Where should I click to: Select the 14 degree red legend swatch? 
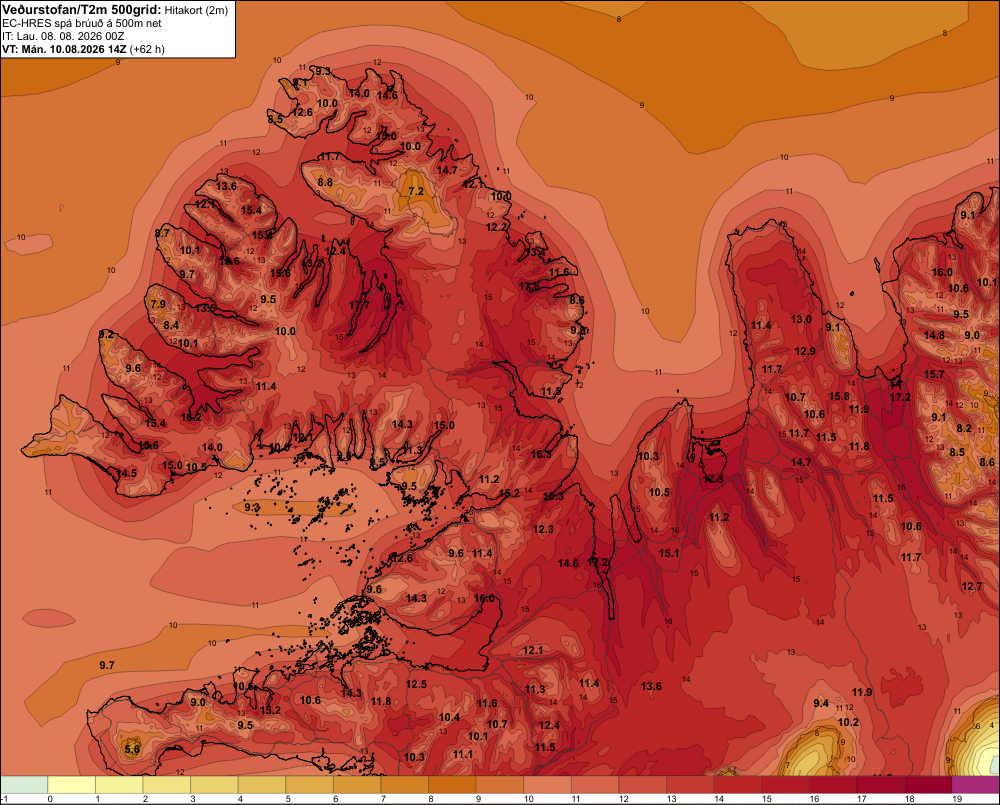738,784
